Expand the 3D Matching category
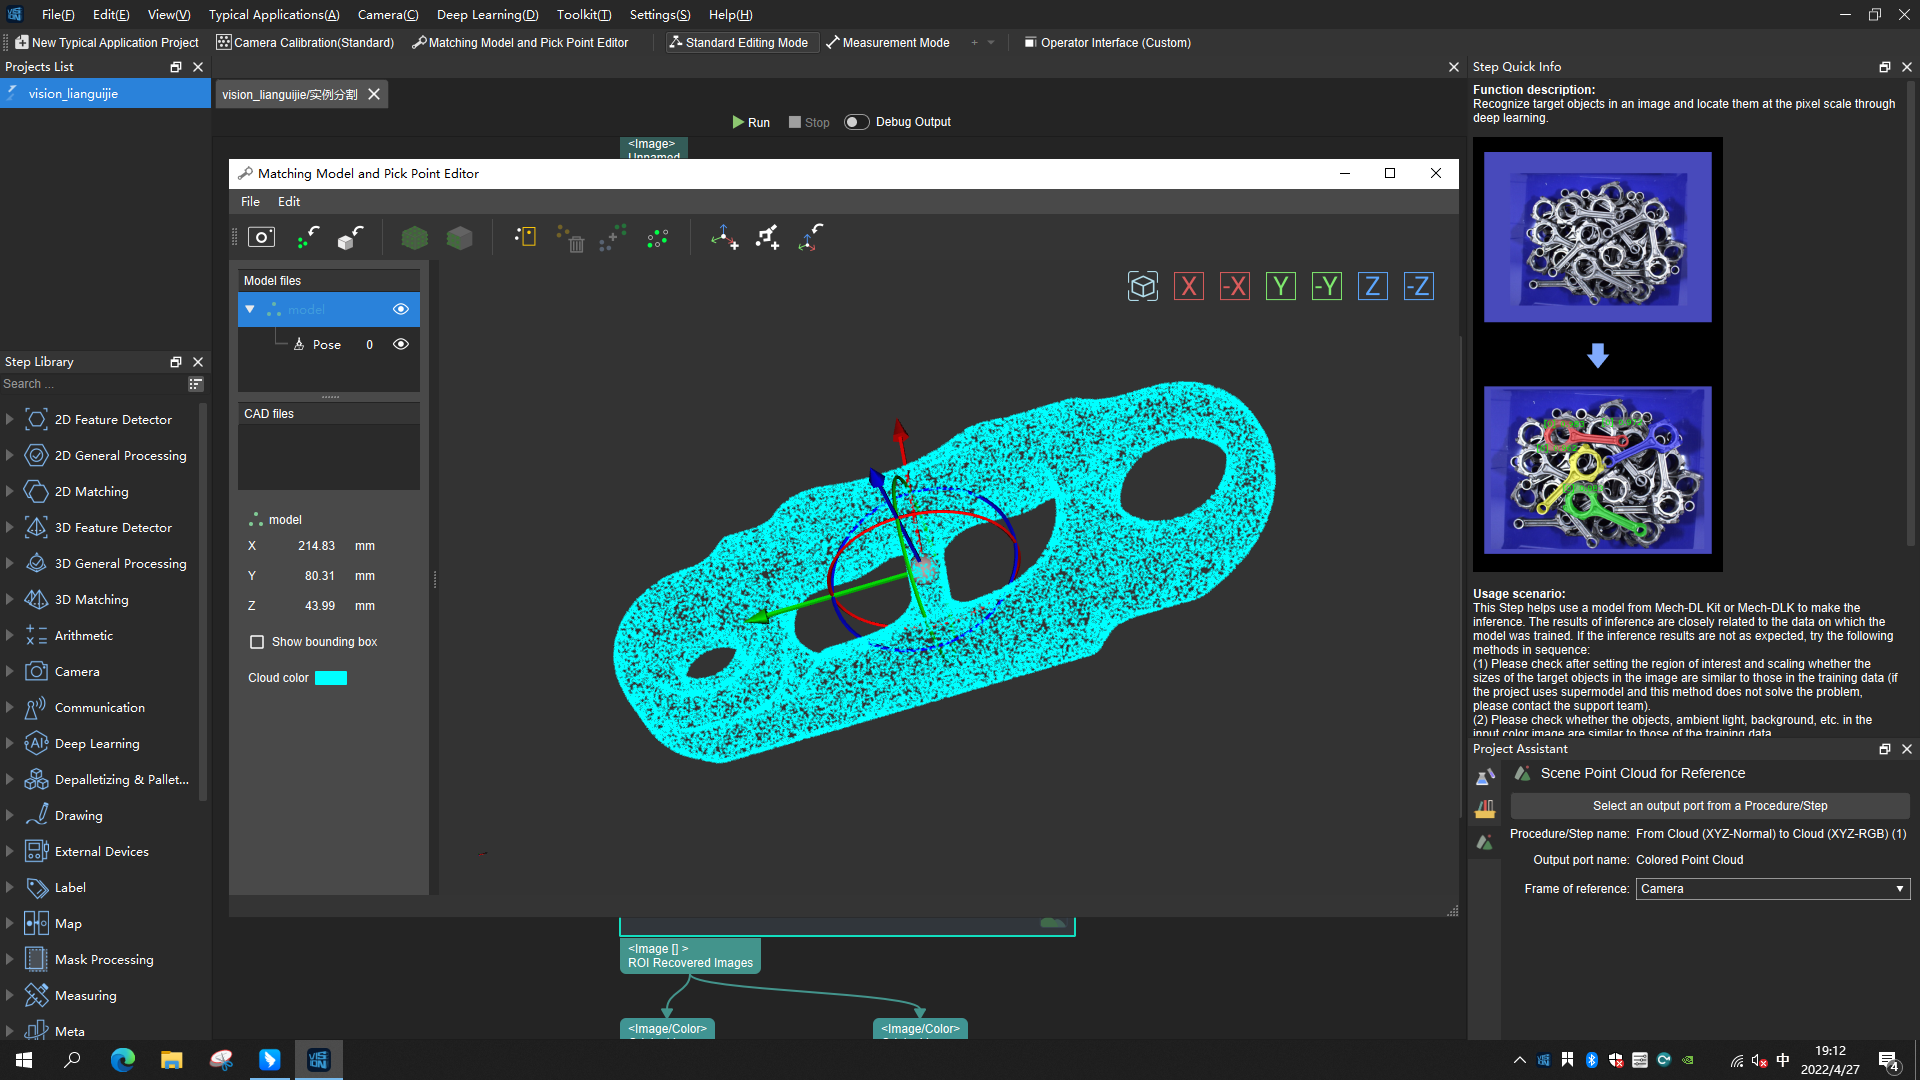The height and width of the screenshot is (1080, 1920). point(10,599)
